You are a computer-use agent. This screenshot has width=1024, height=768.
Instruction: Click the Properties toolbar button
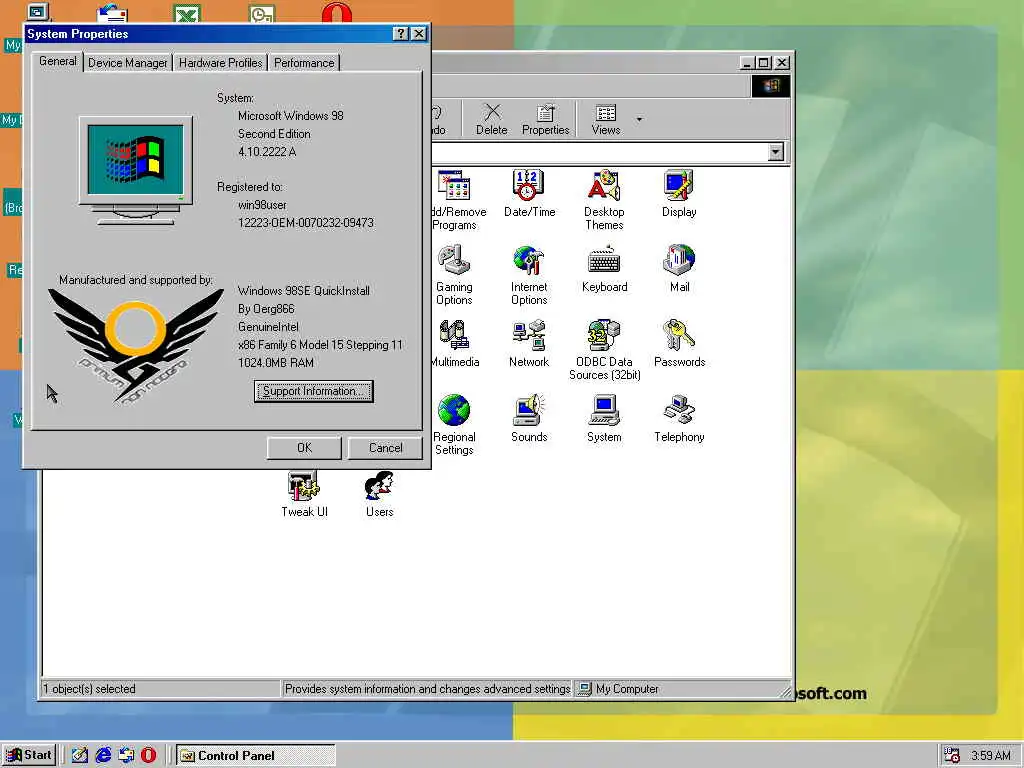click(x=545, y=120)
